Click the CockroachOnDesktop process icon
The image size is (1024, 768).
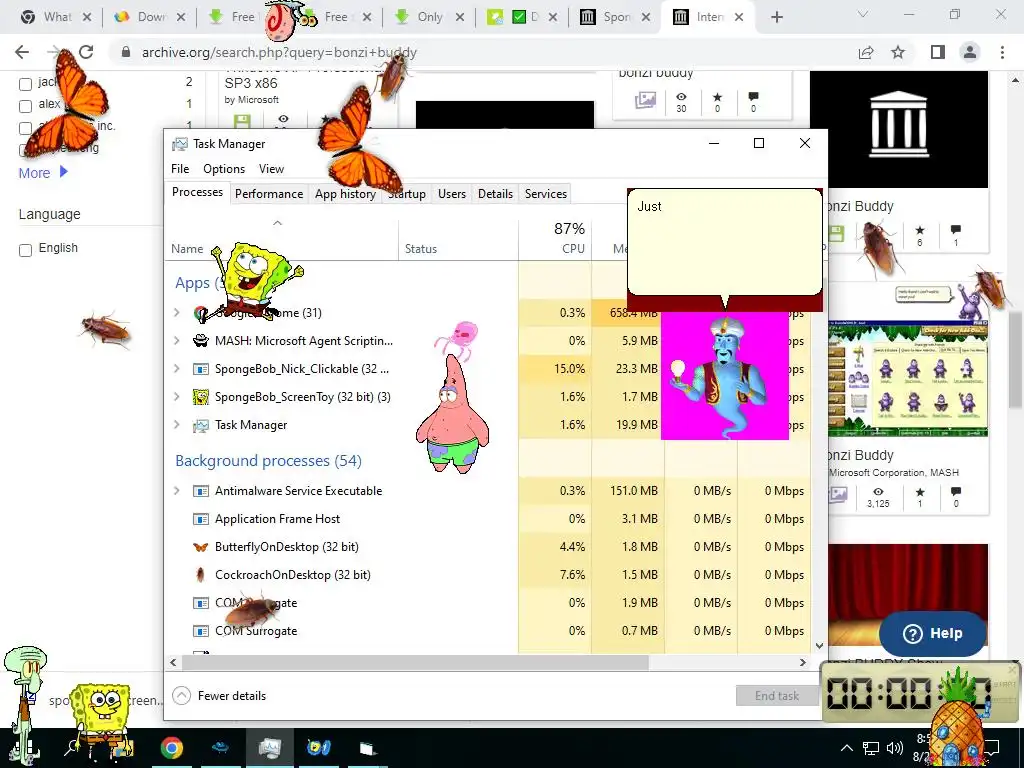(x=200, y=575)
